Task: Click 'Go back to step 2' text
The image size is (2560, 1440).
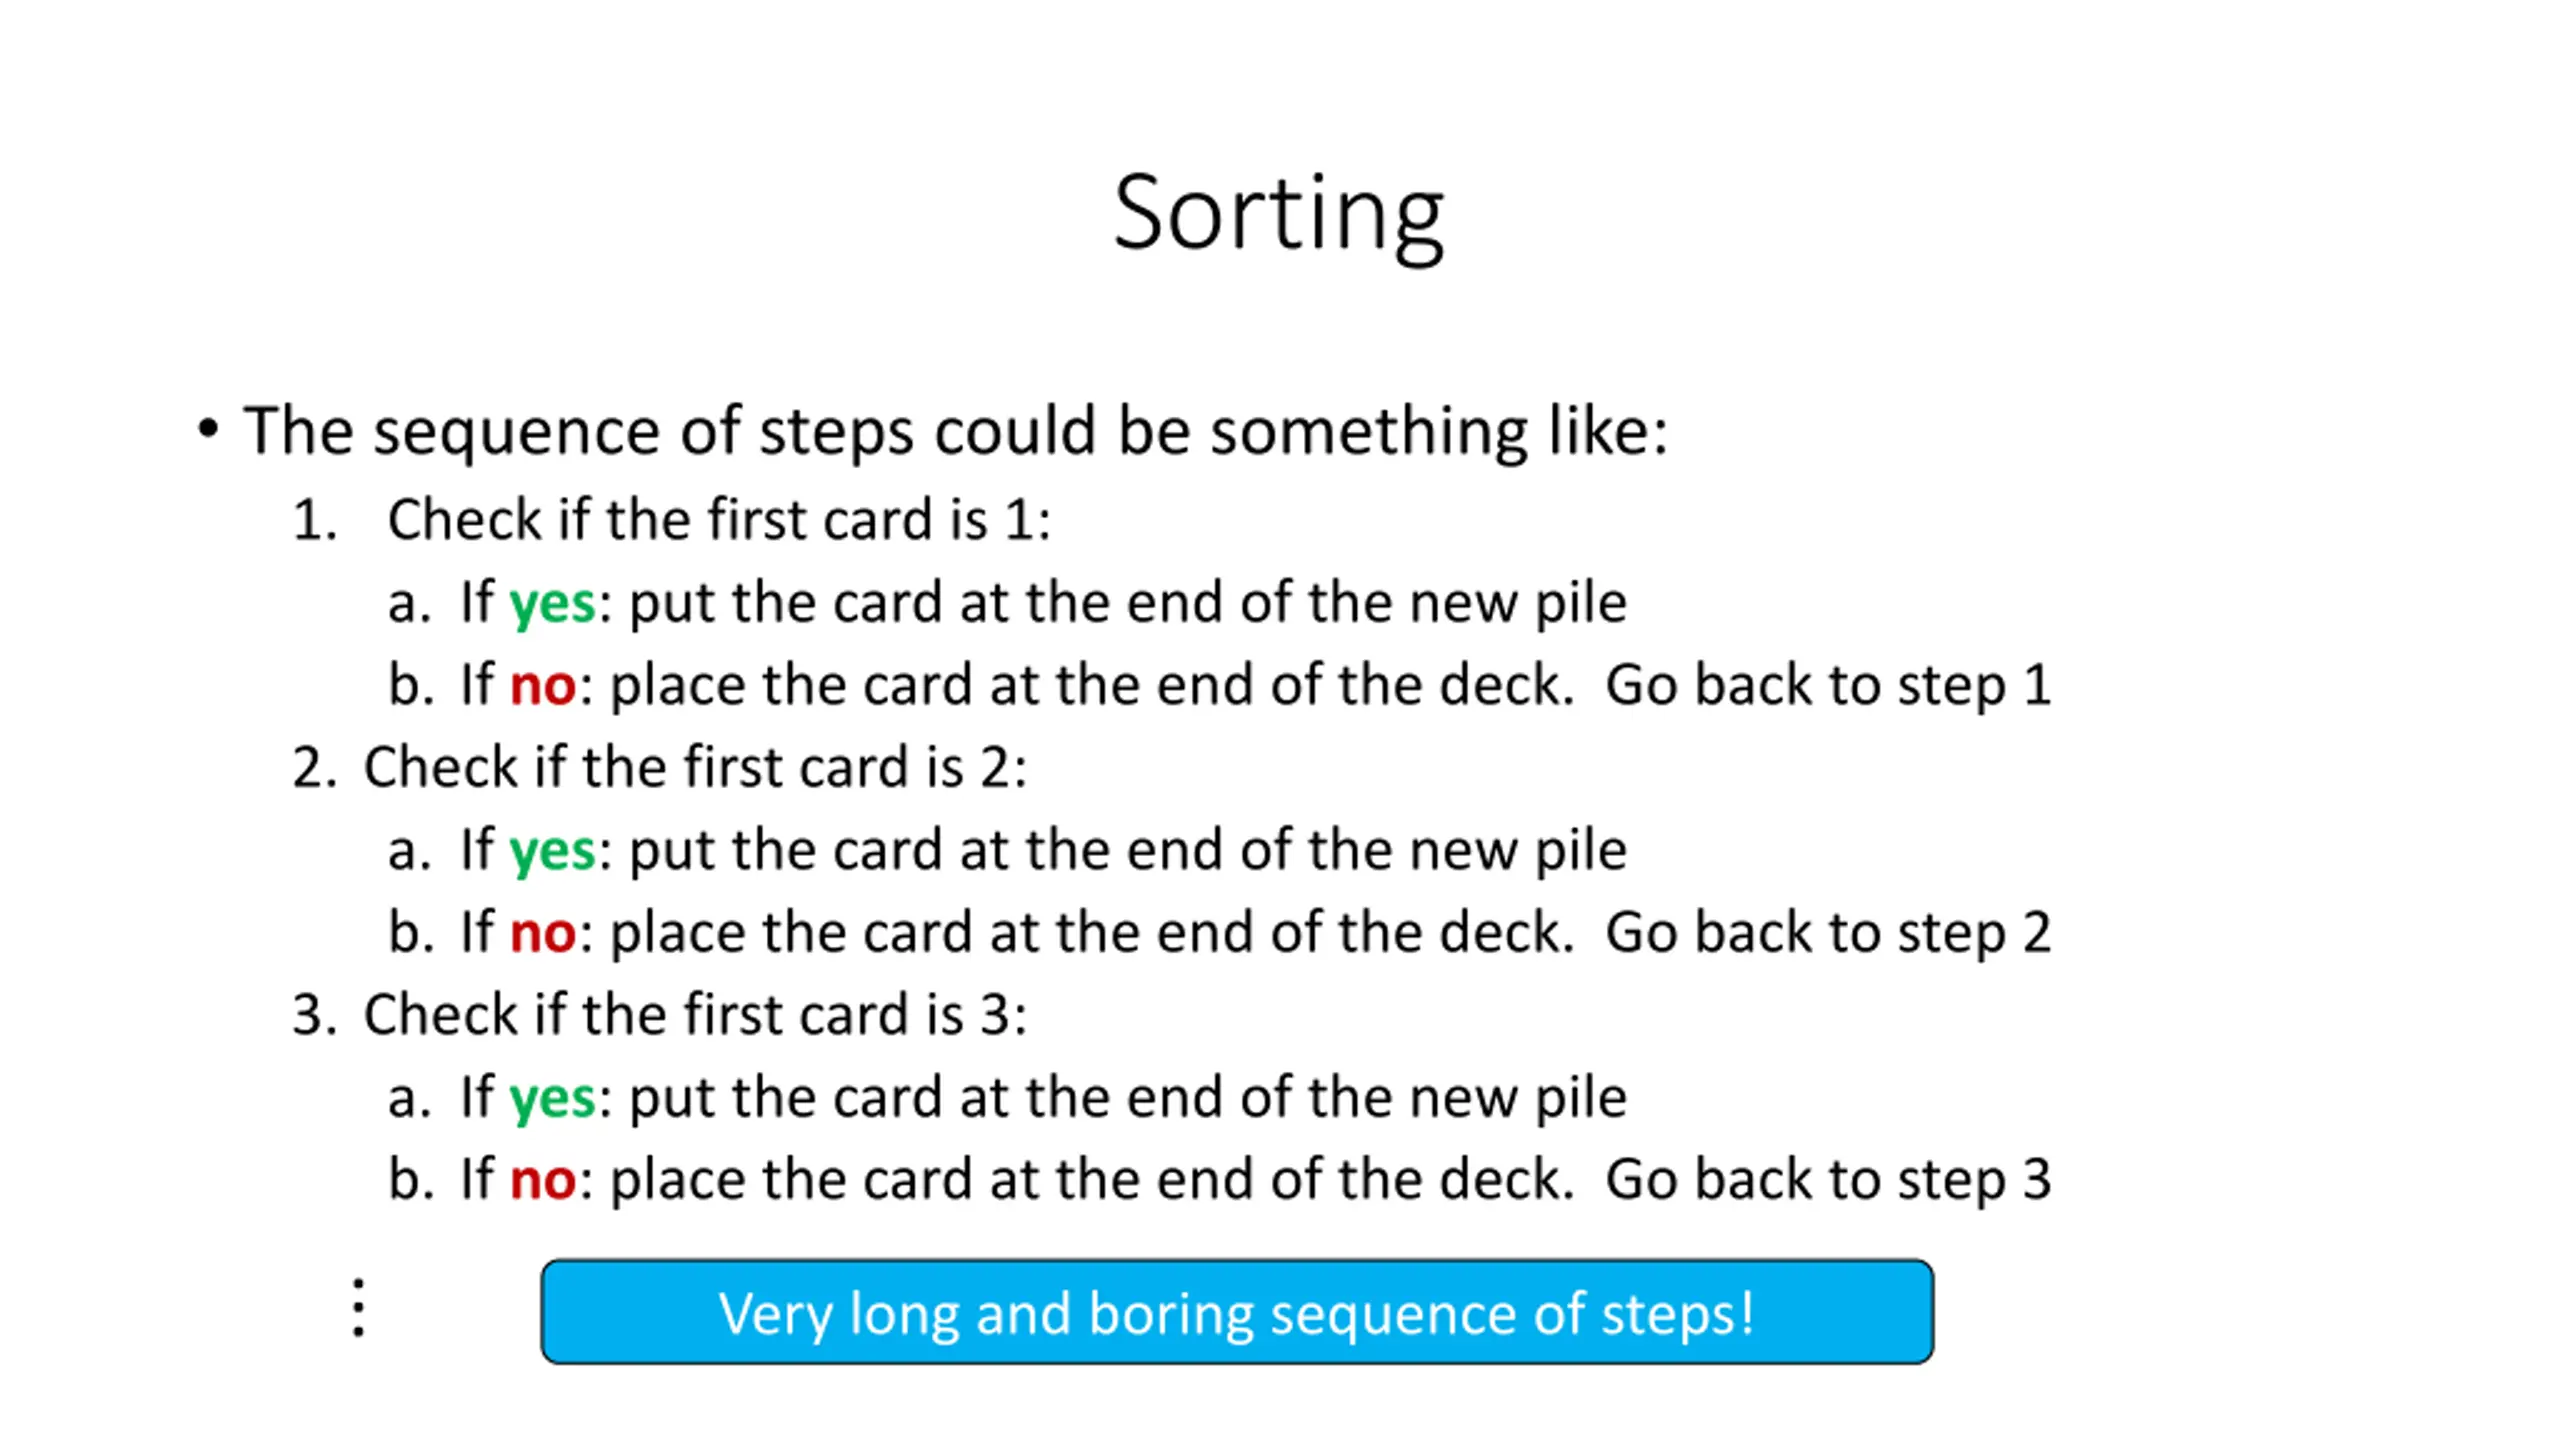Action: (x=1828, y=933)
